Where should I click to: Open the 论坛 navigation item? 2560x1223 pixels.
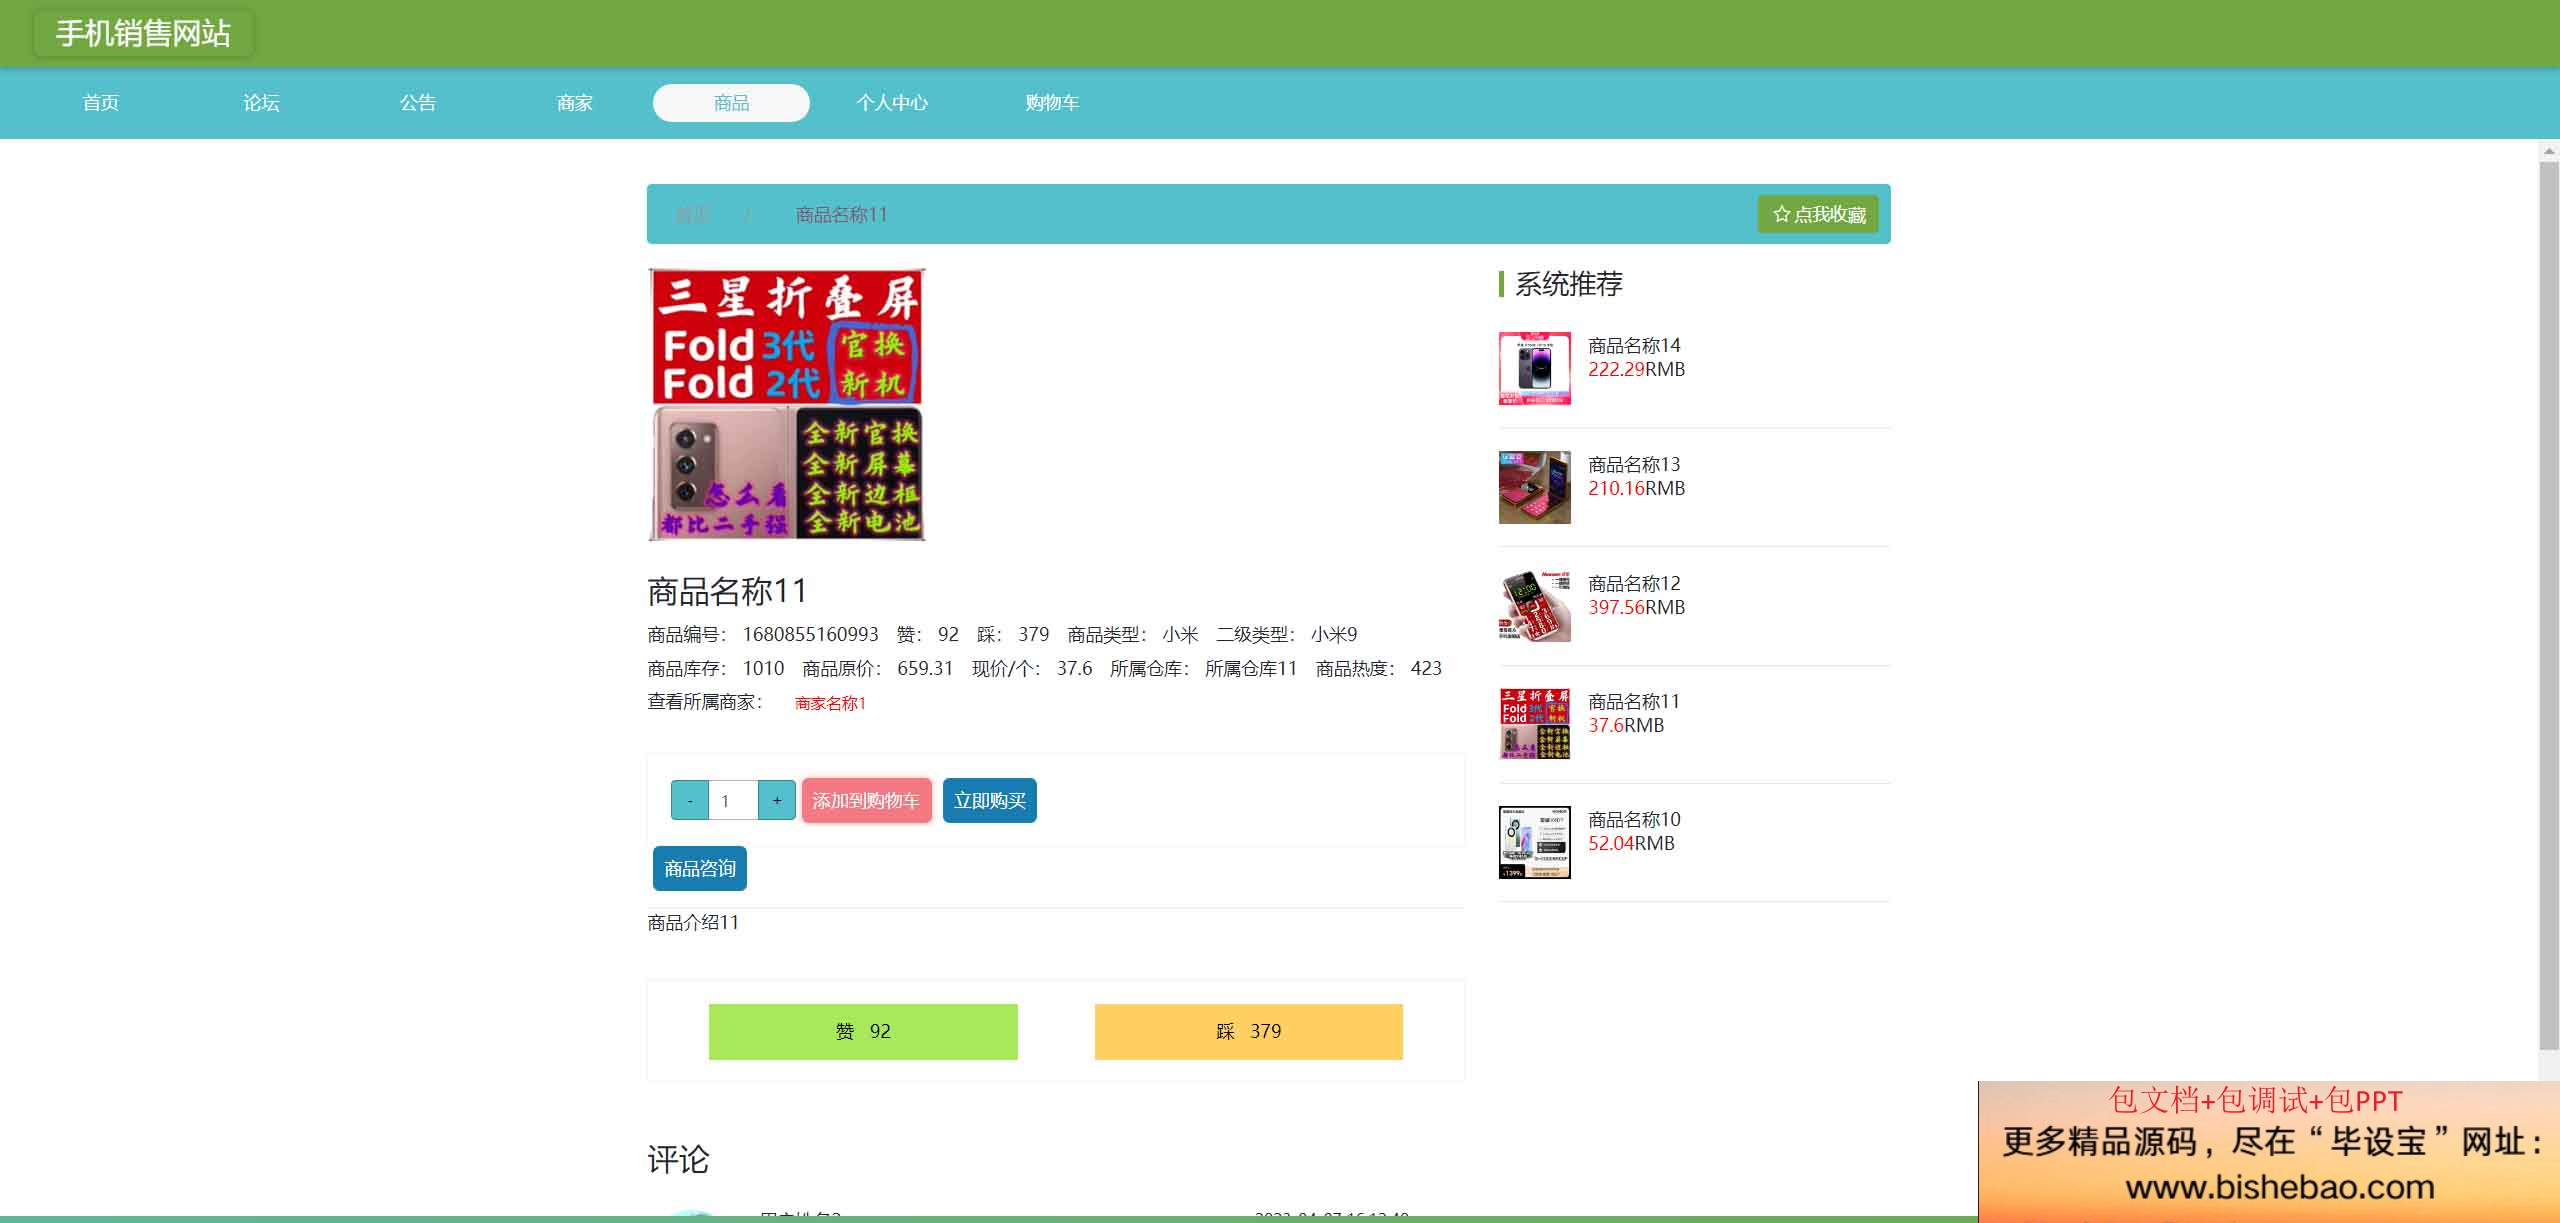[x=261, y=103]
